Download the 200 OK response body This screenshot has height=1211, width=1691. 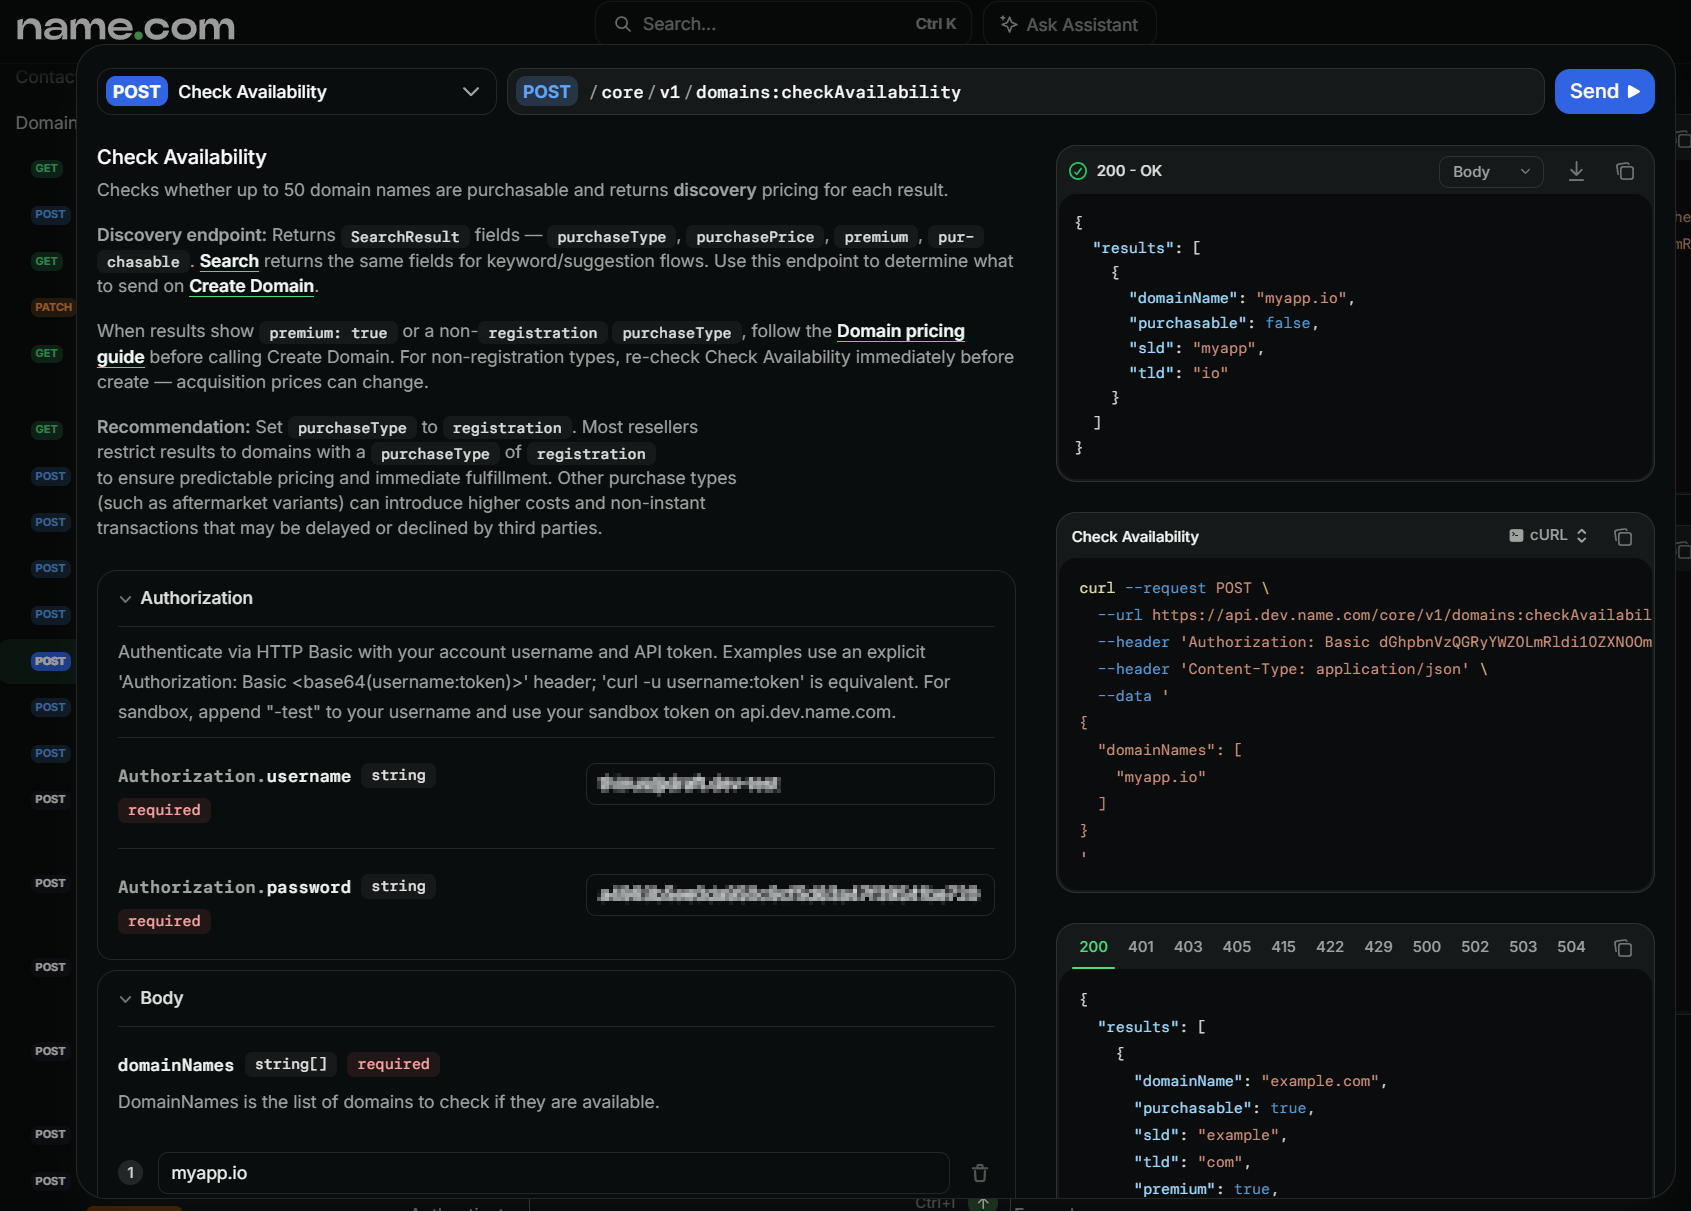tap(1576, 171)
